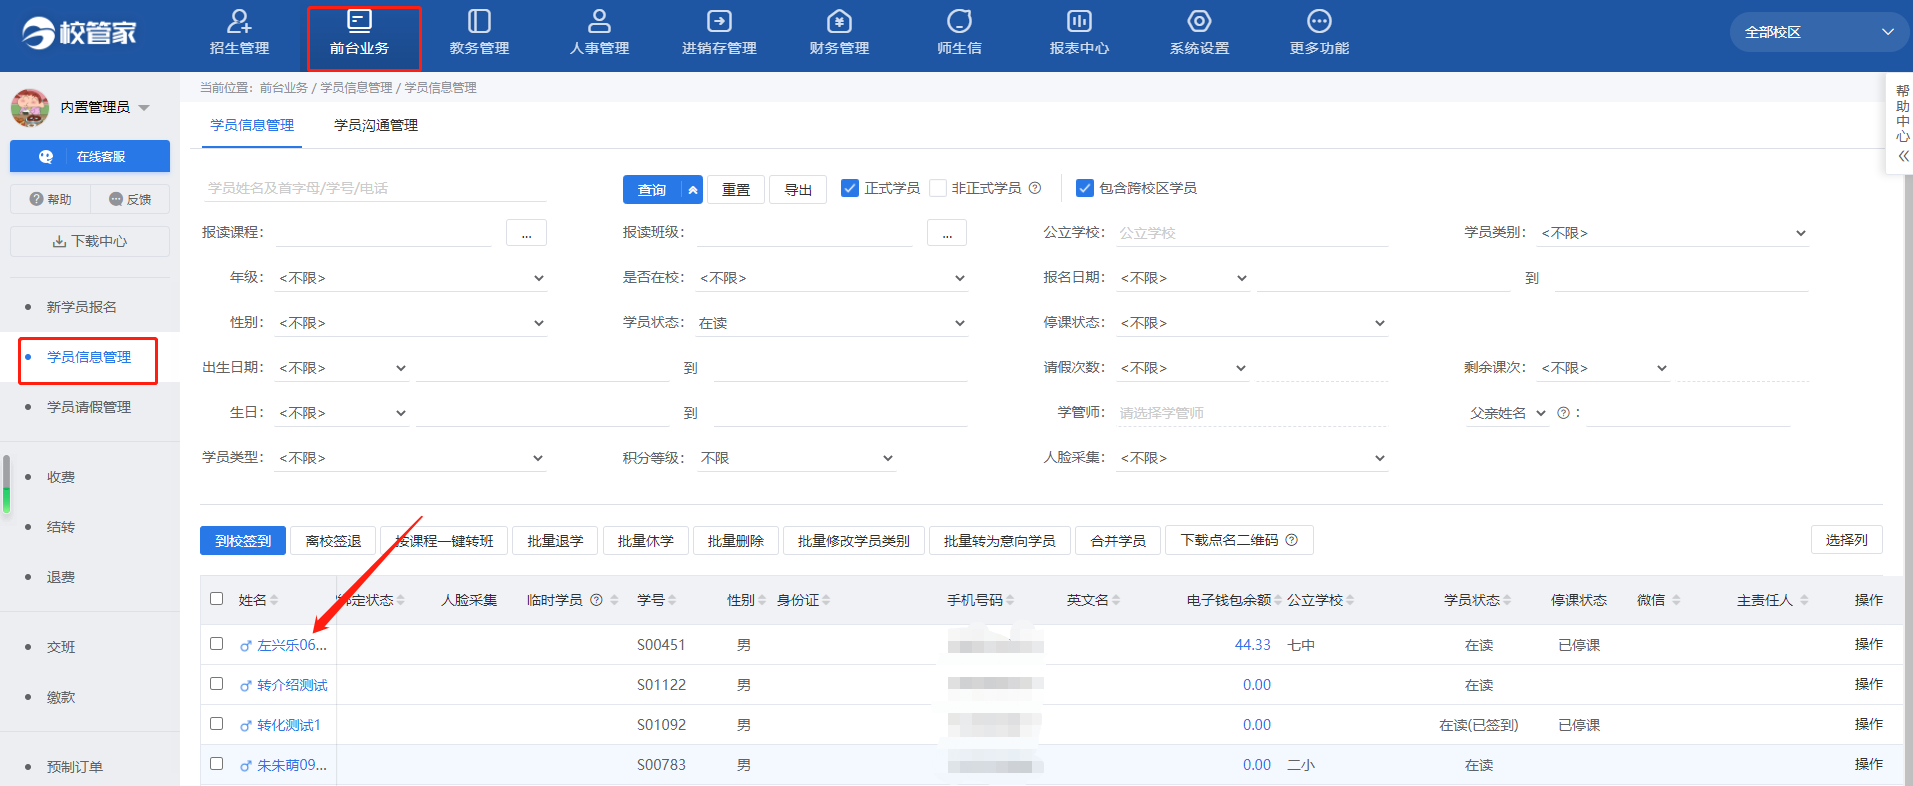Viewport: 1913px width, 786px height.
Task: Open the 人事管理 module icon
Action: pyautogui.click(x=599, y=21)
